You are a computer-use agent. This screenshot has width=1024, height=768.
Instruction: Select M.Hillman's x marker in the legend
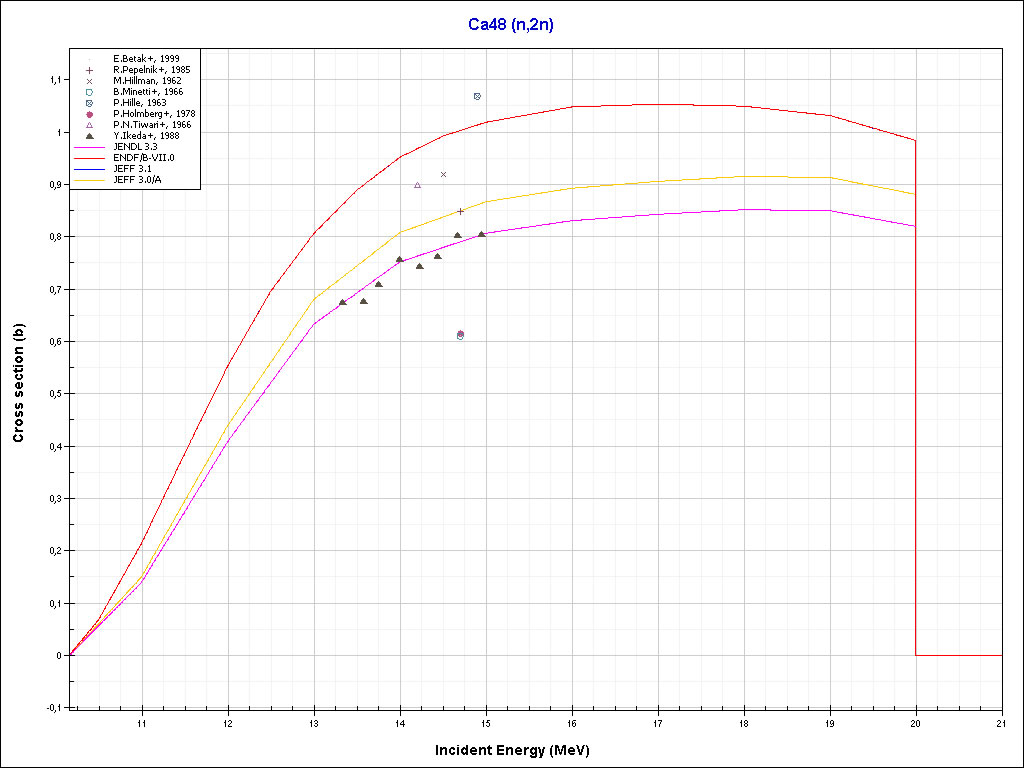[89, 81]
